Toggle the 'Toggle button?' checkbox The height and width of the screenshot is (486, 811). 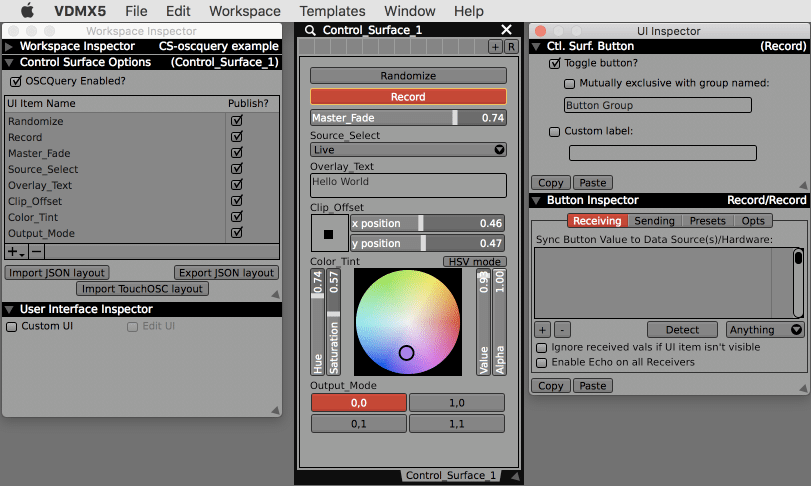554,64
